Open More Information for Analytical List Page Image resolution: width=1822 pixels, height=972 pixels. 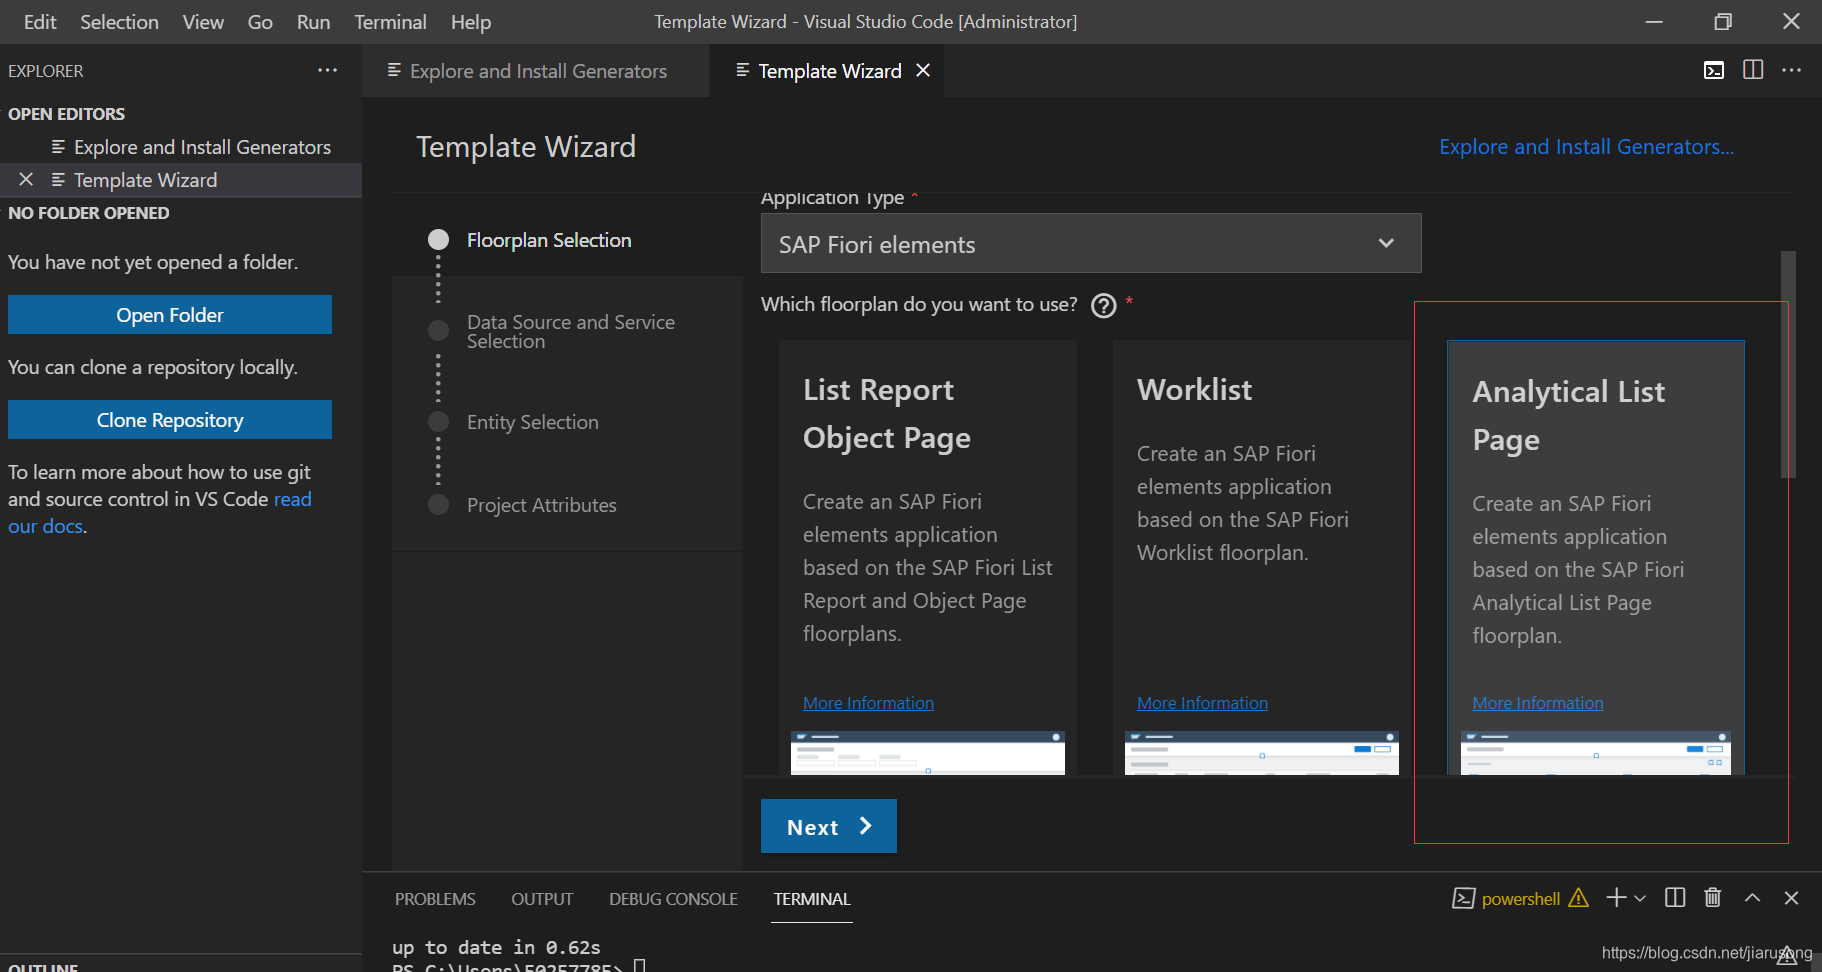(x=1537, y=703)
